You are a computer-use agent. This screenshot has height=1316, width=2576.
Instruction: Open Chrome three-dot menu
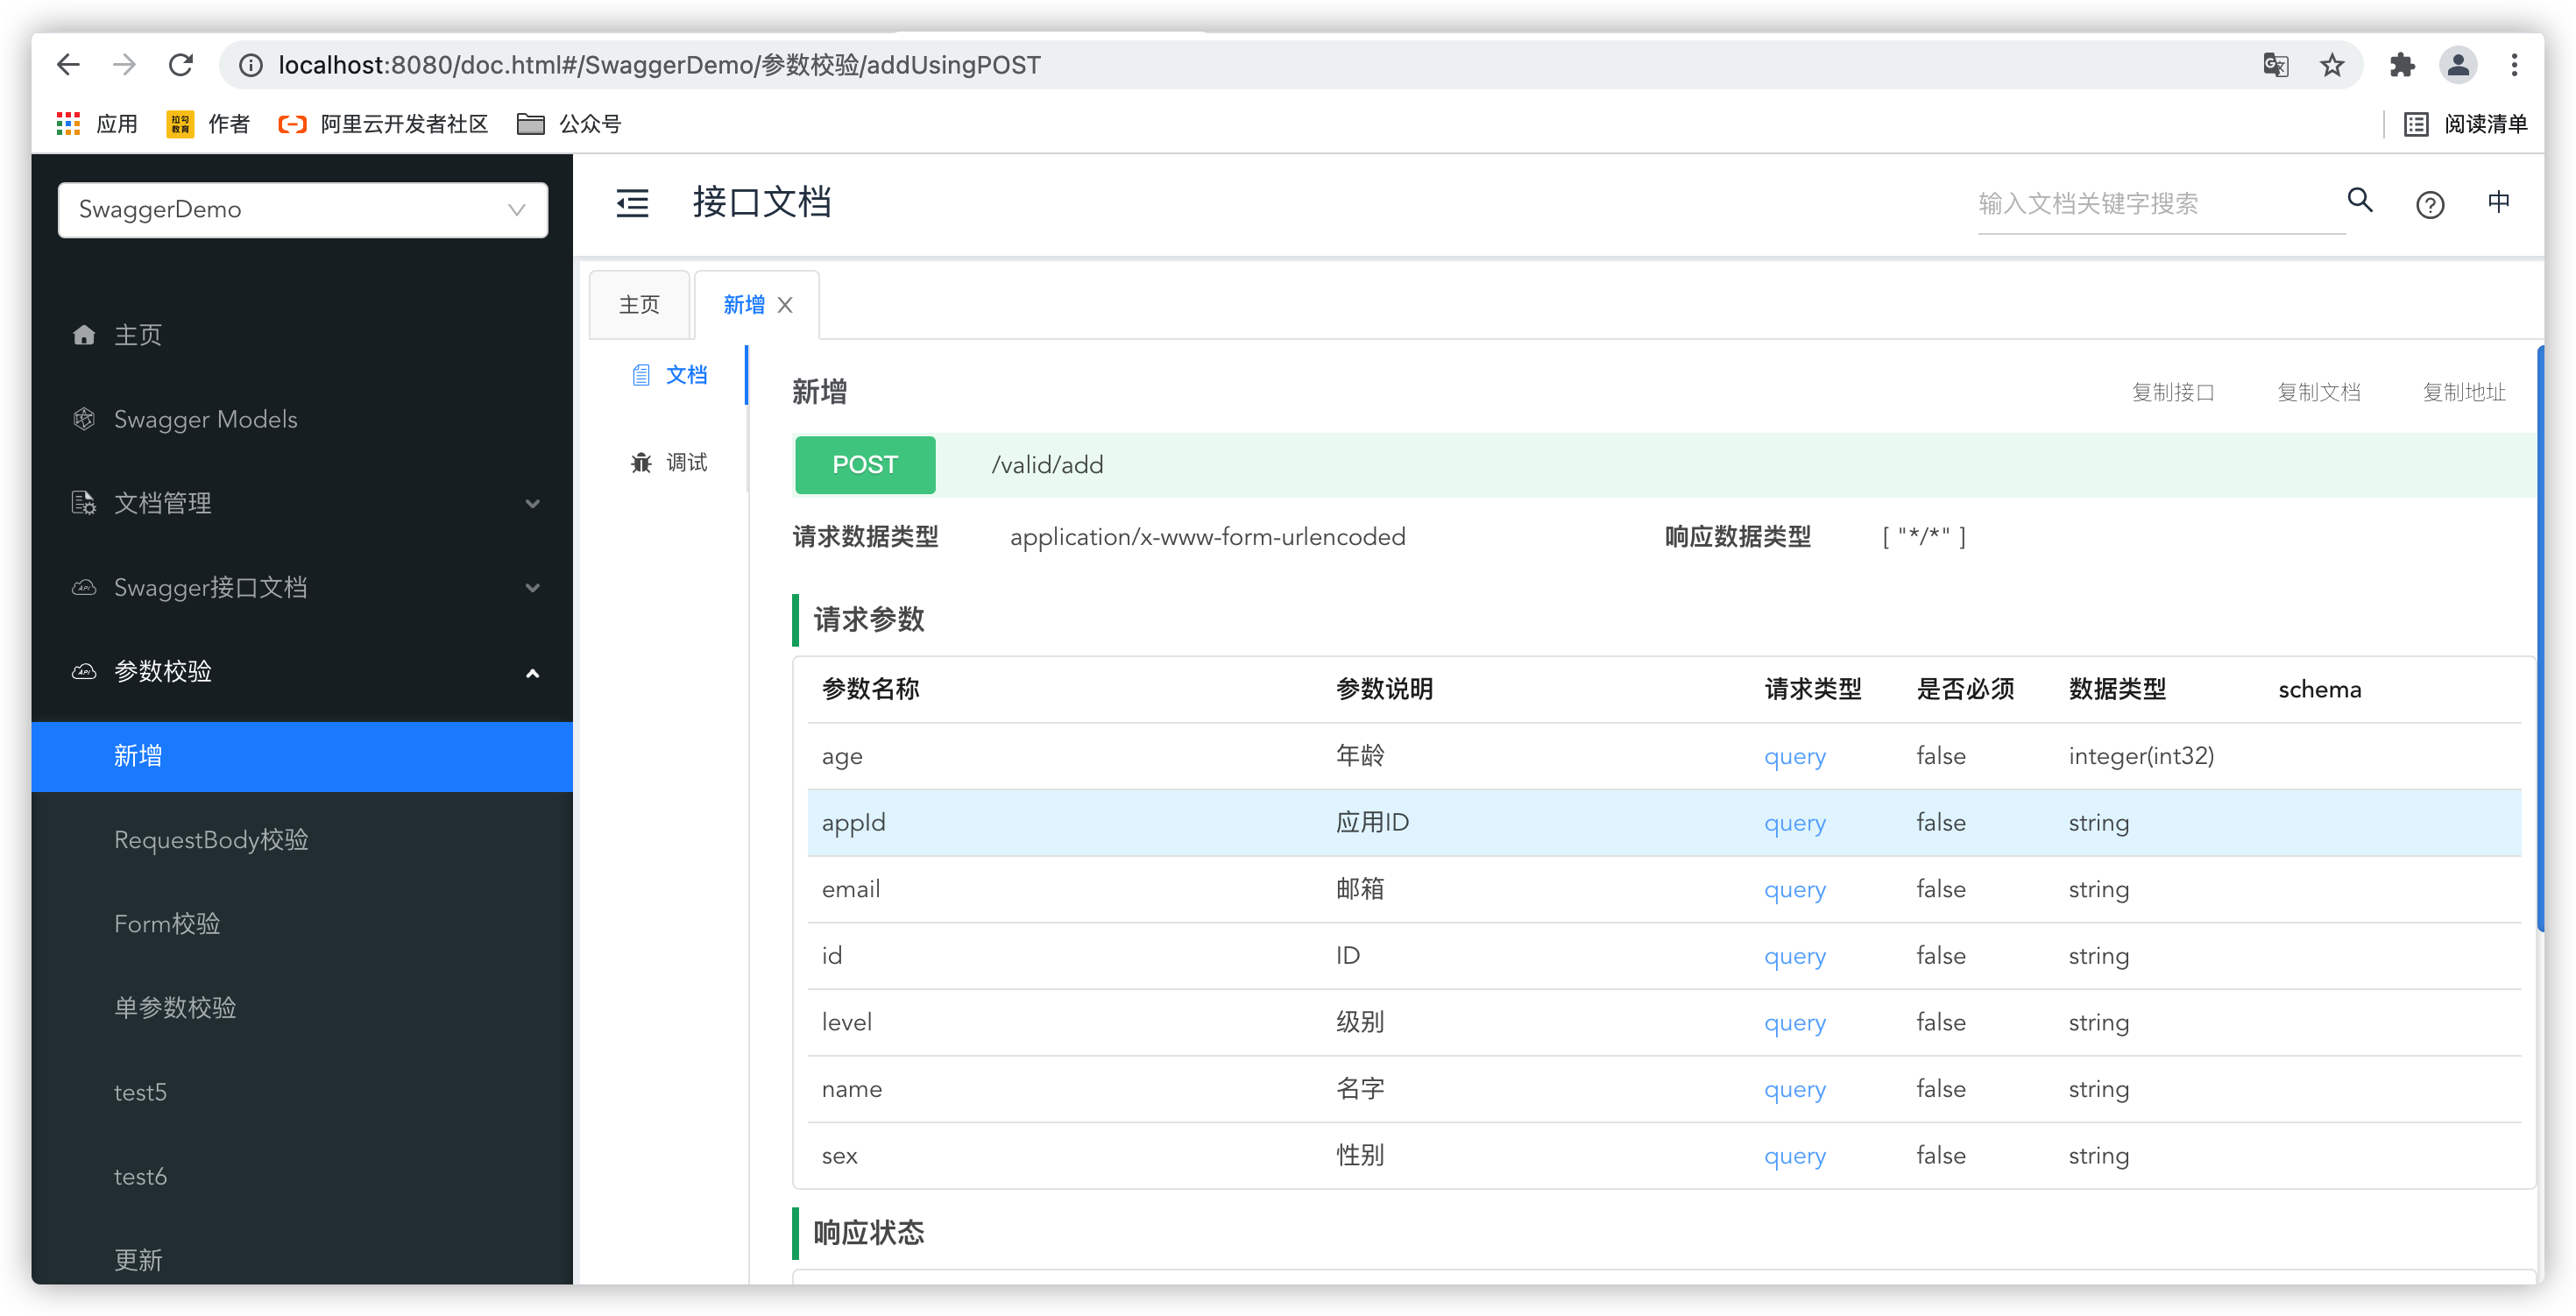tap(2514, 65)
